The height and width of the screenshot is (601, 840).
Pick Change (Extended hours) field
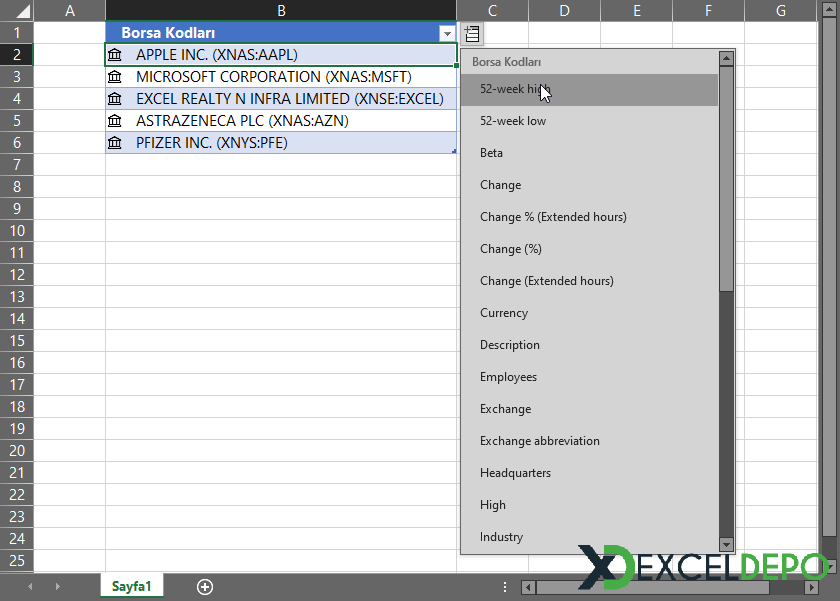click(x=589, y=281)
